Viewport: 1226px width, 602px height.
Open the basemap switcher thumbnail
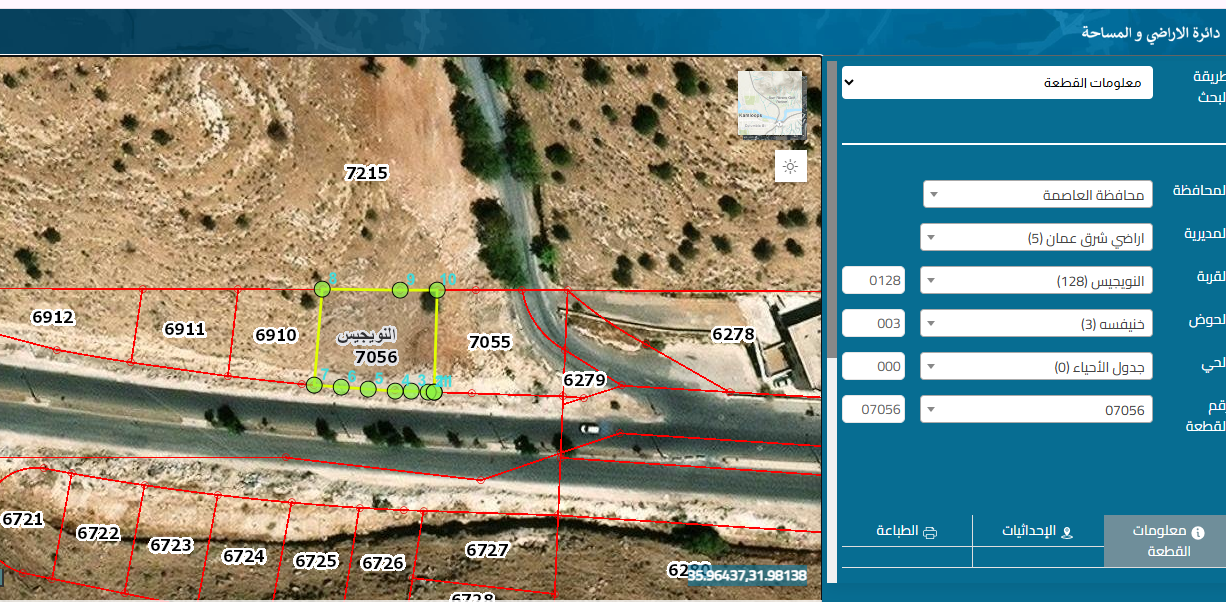click(x=769, y=103)
